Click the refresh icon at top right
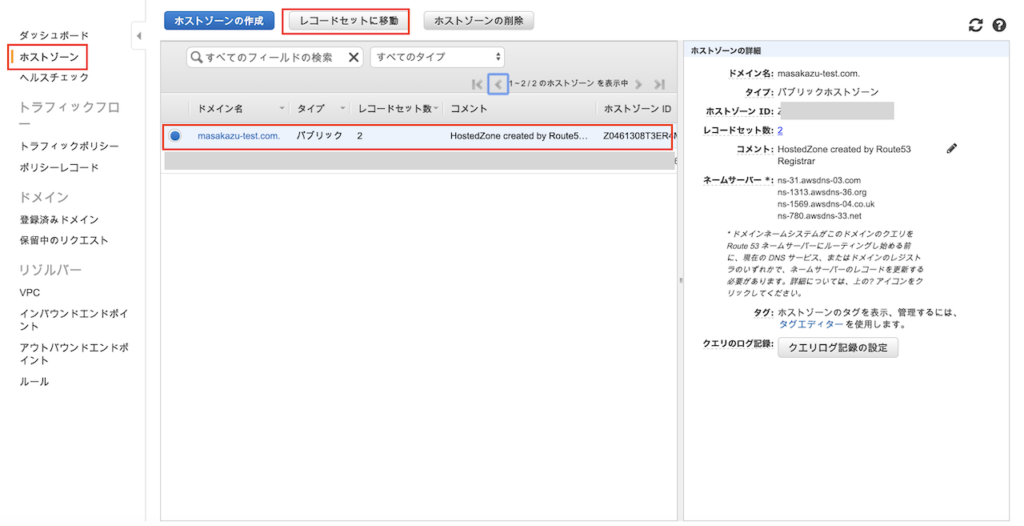Screen dimensions: 1024x526 [976, 25]
